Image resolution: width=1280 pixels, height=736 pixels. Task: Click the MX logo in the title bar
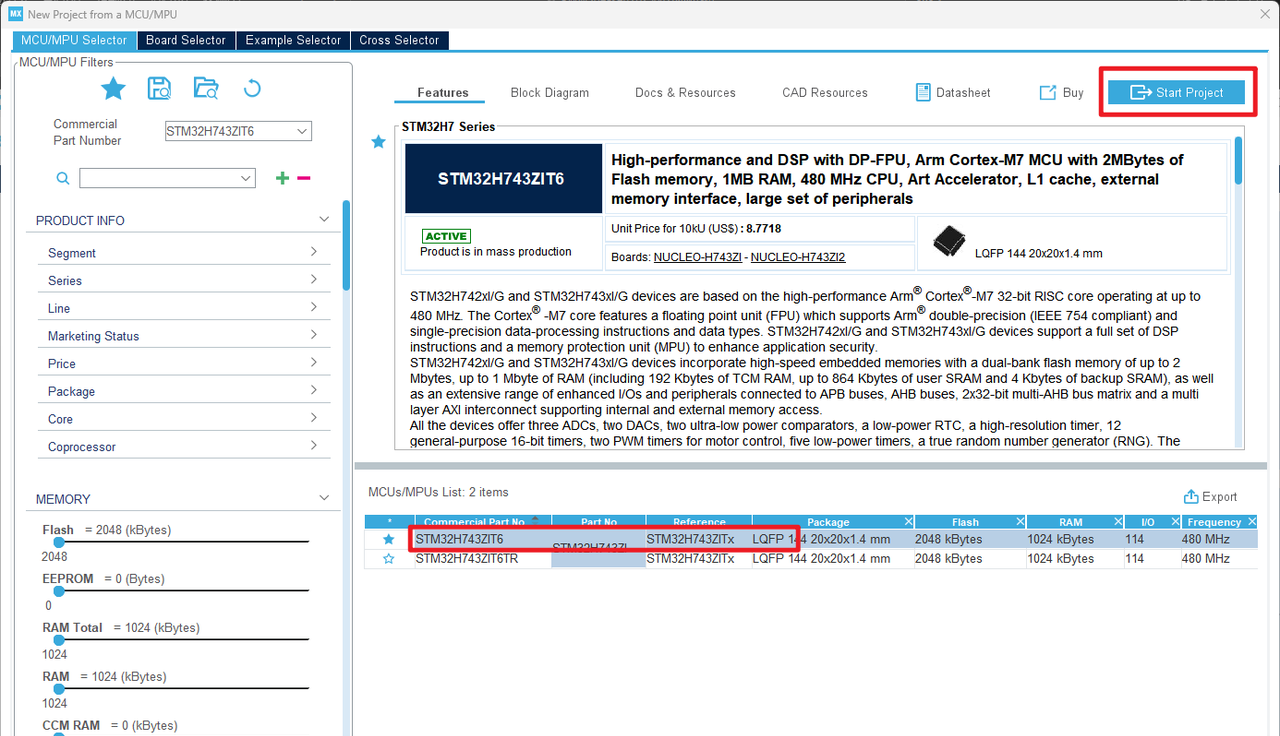pyautogui.click(x=15, y=14)
